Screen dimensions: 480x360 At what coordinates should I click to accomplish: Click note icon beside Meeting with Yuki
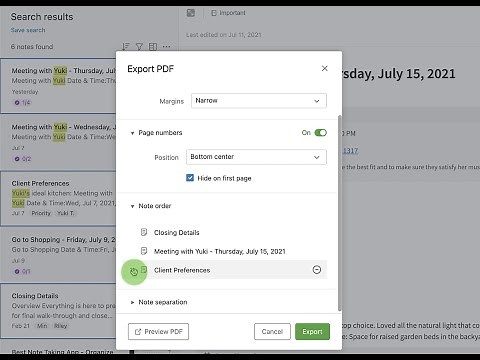pyautogui.click(x=144, y=251)
